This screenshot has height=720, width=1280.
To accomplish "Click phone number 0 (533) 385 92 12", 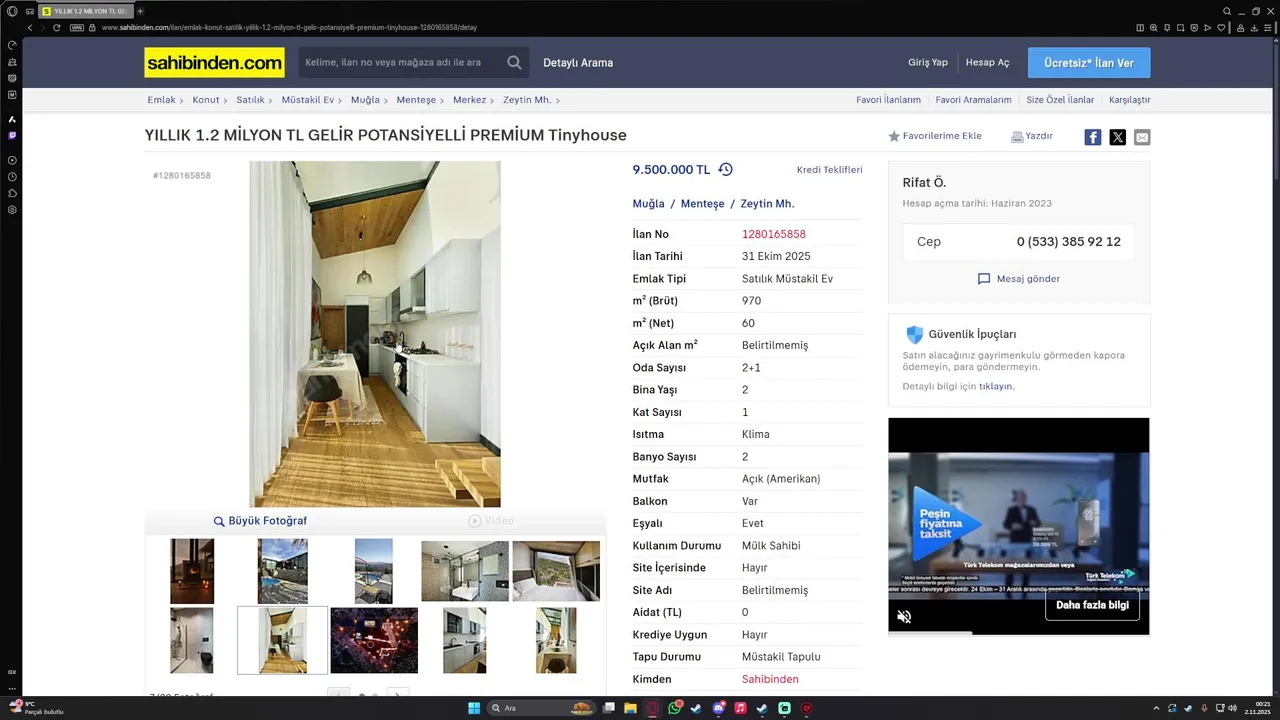I will point(1069,242).
